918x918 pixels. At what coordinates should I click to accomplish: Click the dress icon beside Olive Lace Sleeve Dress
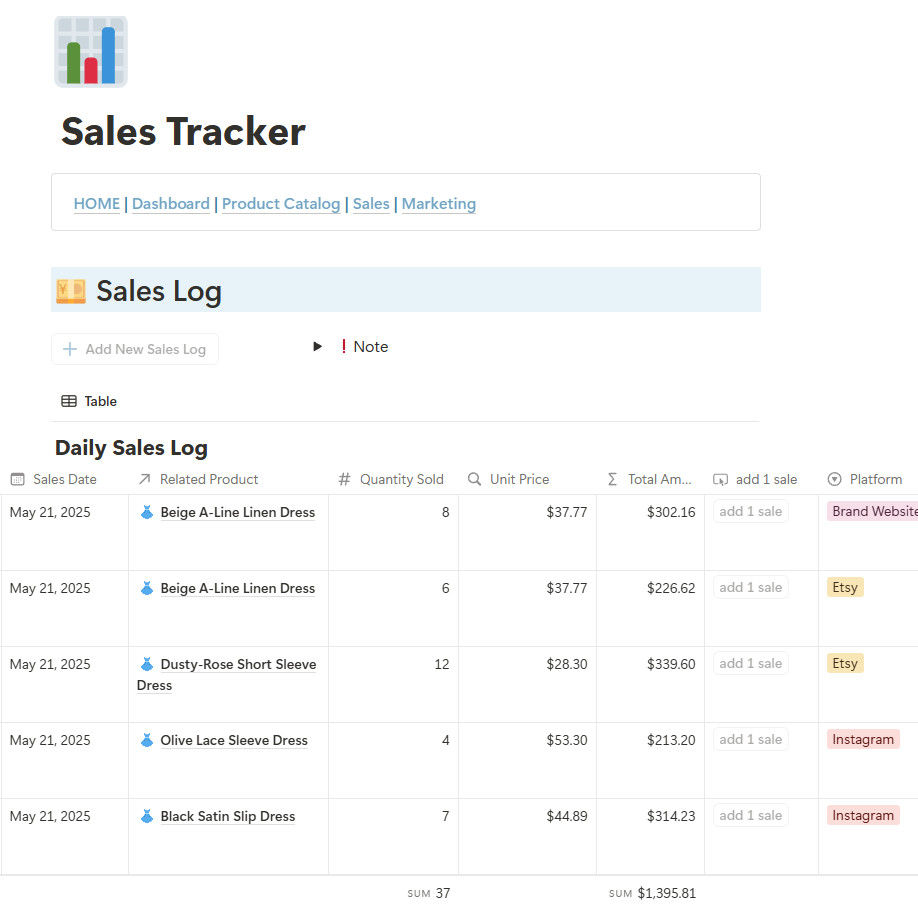pyautogui.click(x=147, y=740)
